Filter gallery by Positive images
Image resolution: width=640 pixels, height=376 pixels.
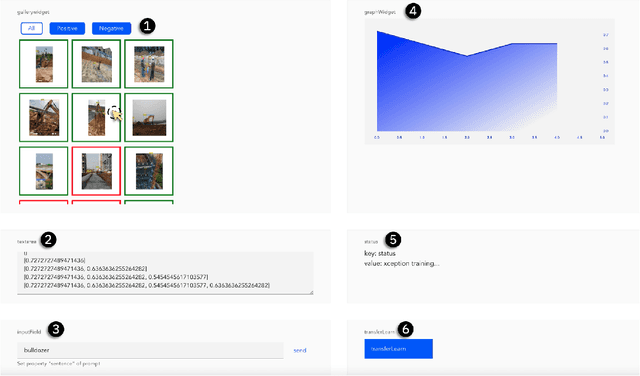(x=67, y=28)
